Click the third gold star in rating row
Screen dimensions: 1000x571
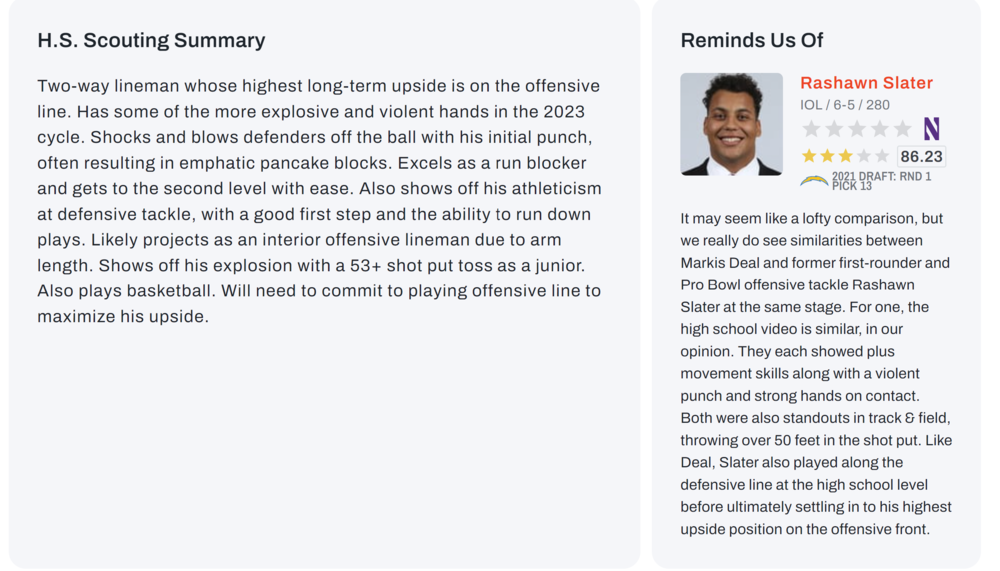(x=845, y=156)
